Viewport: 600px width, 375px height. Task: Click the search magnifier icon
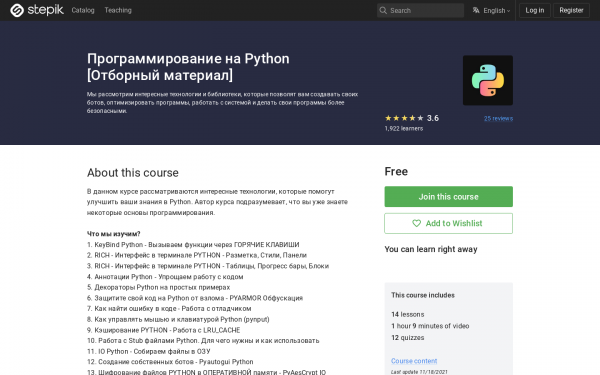pyautogui.click(x=383, y=10)
